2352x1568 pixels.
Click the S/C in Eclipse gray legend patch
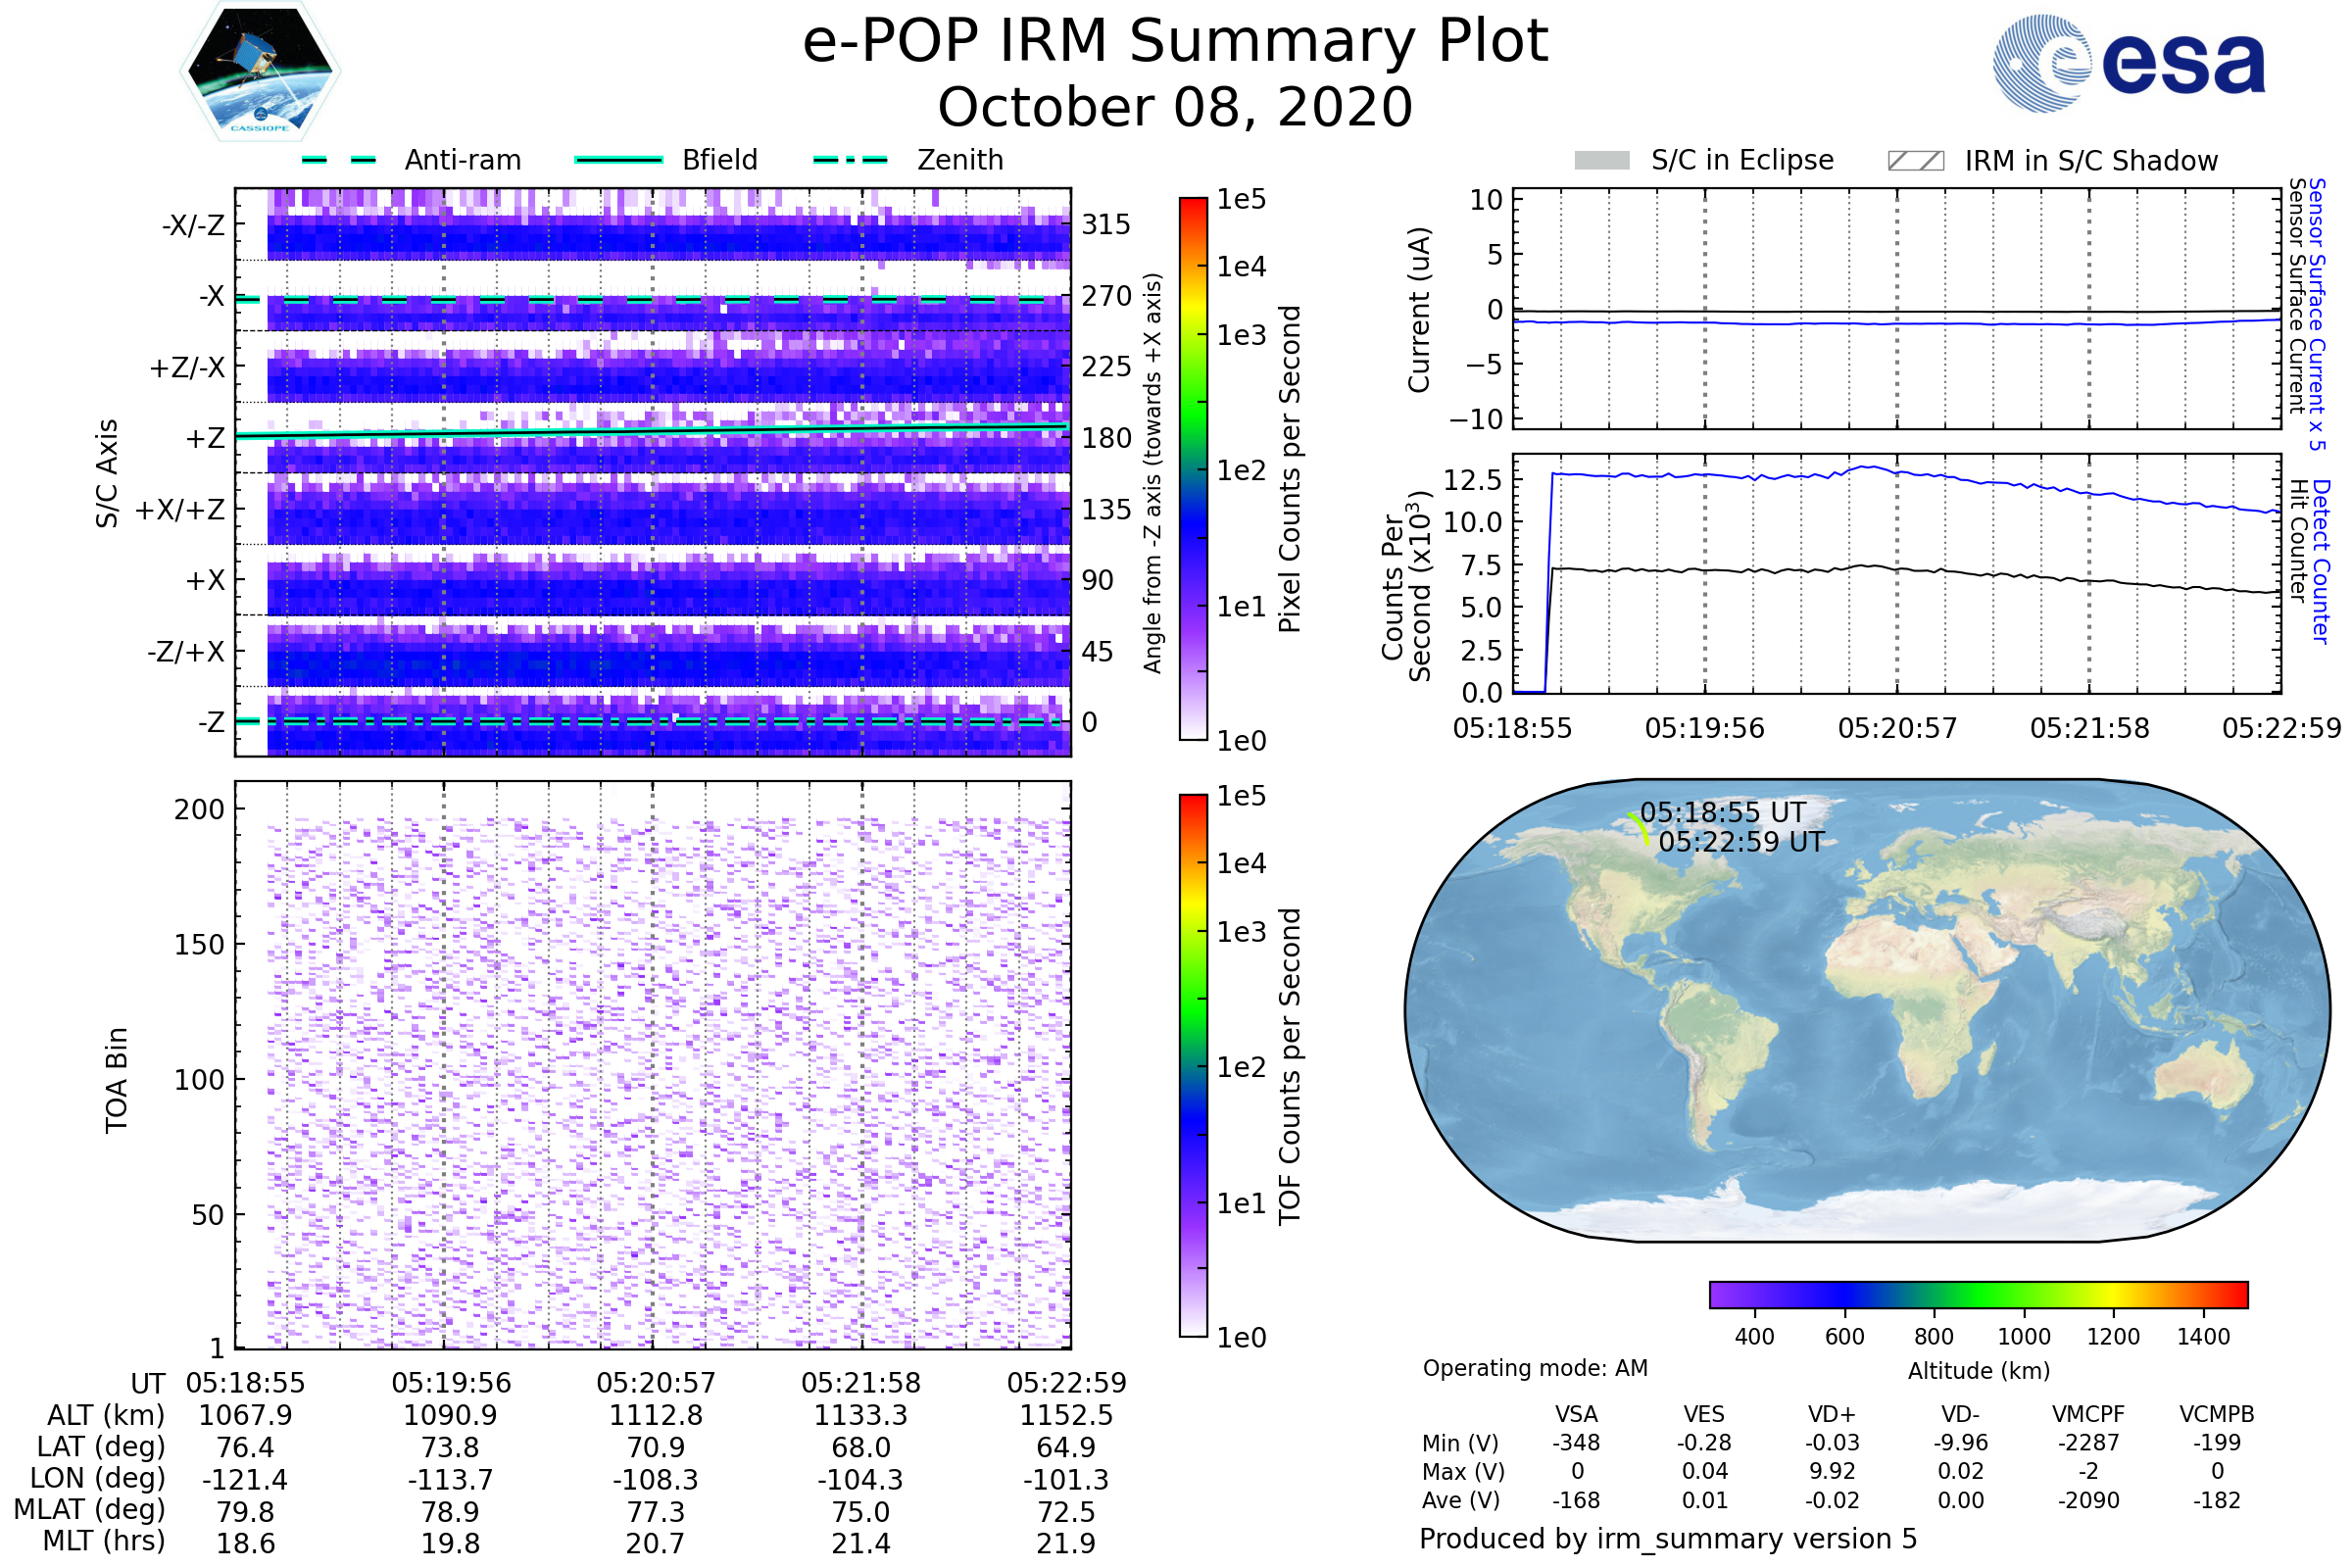[1601, 161]
